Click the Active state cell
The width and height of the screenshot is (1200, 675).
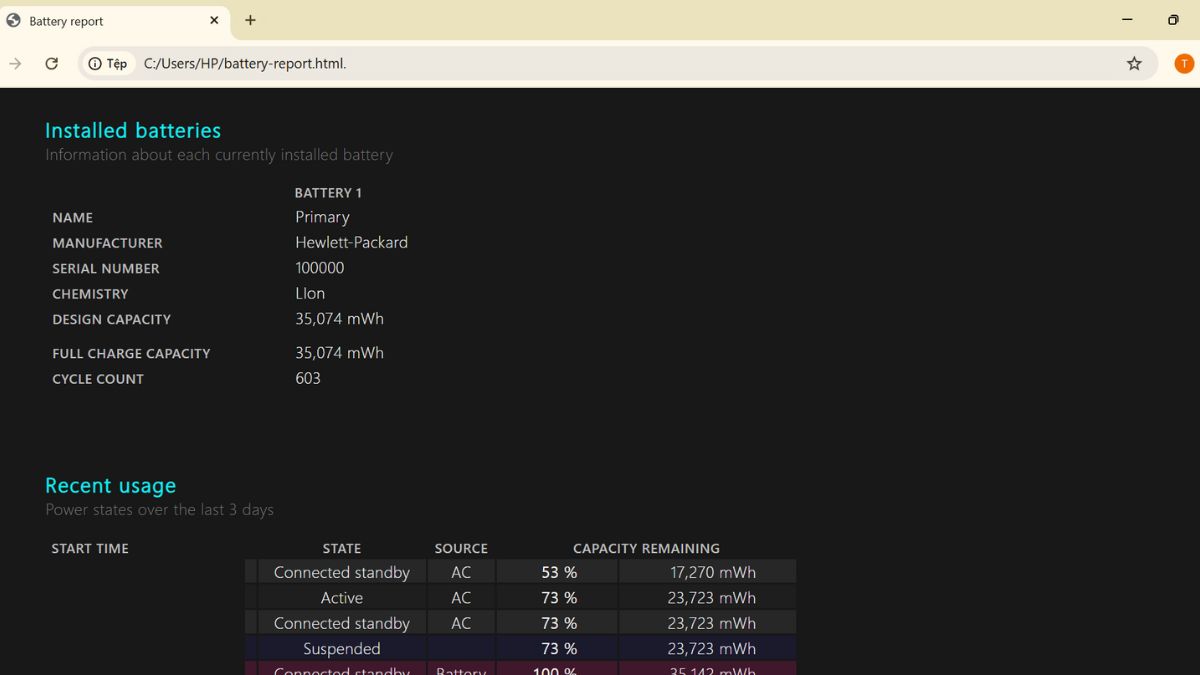(342, 598)
